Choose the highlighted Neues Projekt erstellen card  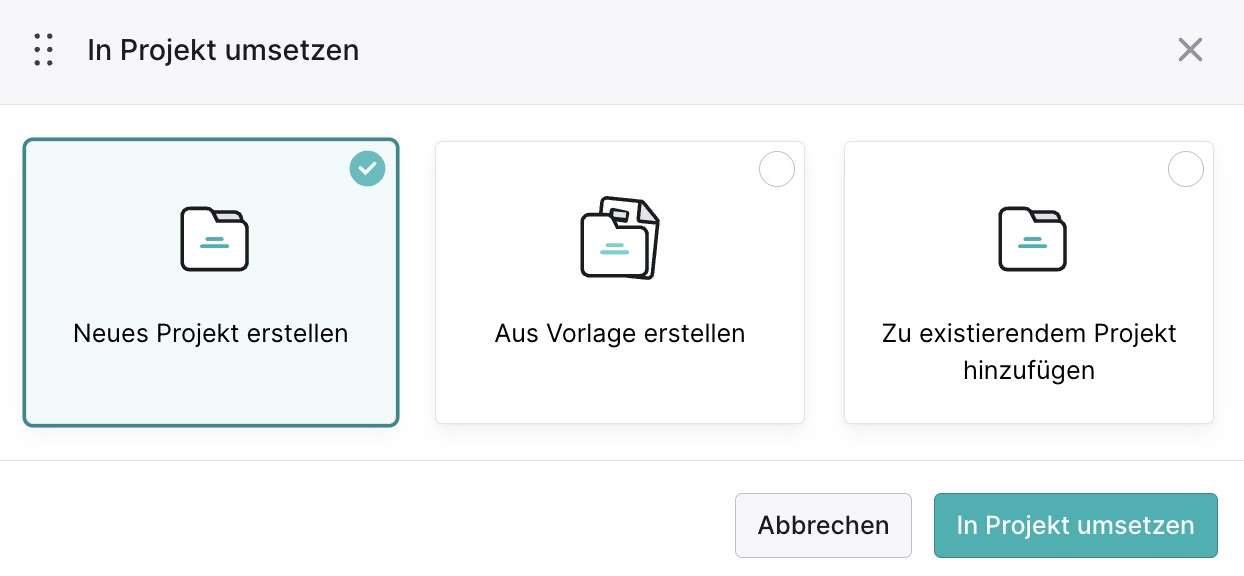tap(211, 283)
